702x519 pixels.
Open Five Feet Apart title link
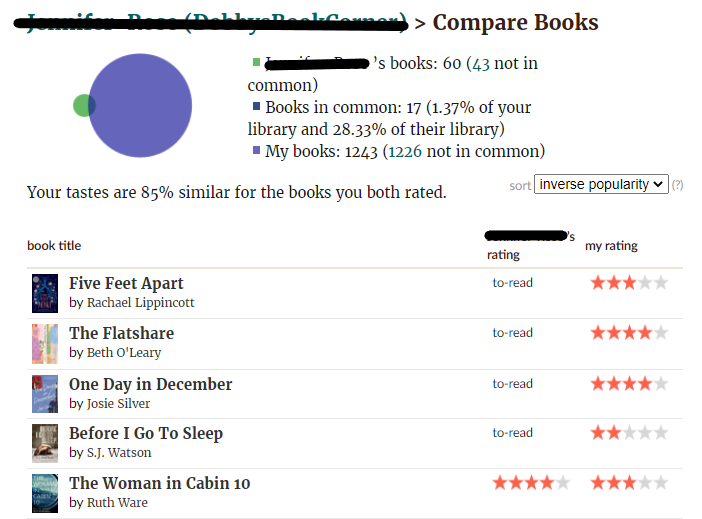click(126, 283)
